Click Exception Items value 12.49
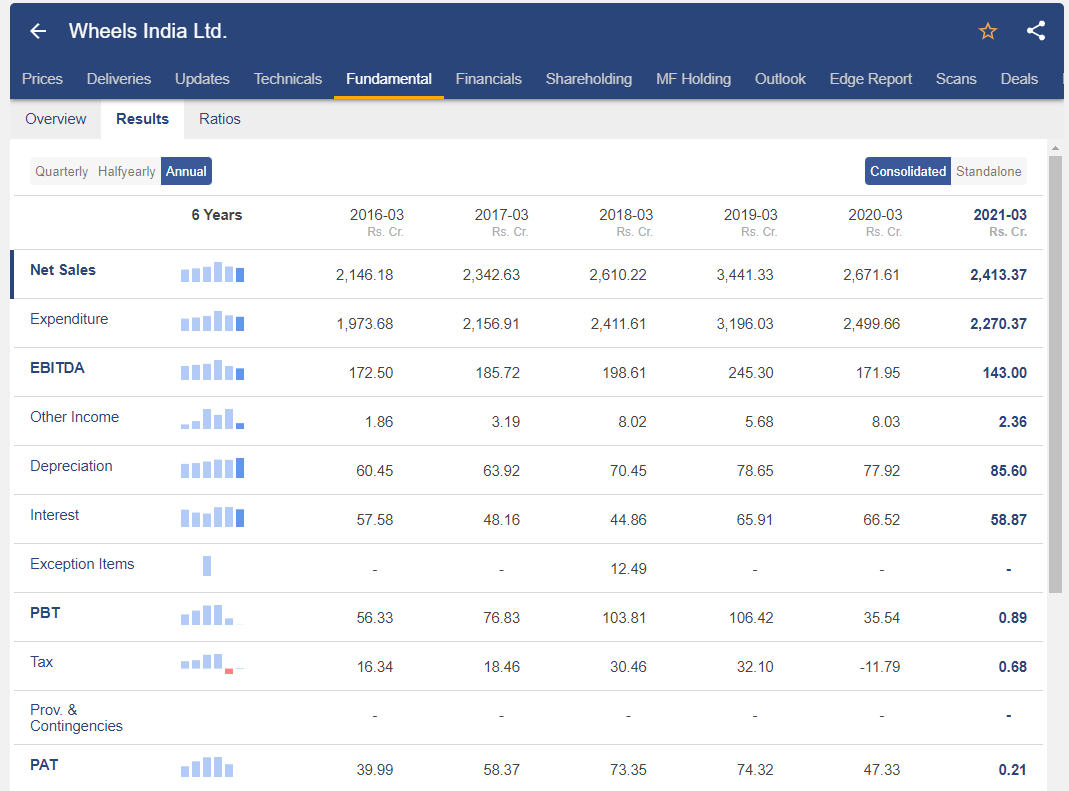The width and height of the screenshot is (1069, 791). coord(628,569)
